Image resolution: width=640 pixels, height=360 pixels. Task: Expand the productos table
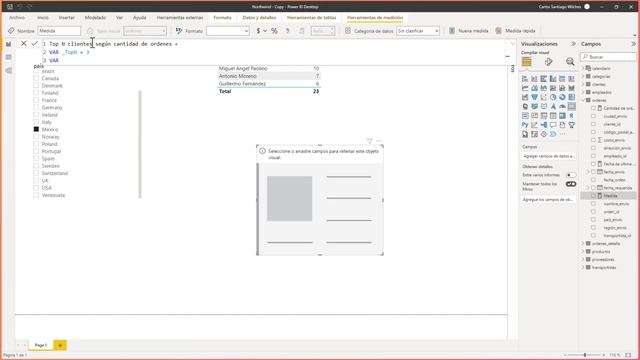pyautogui.click(x=583, y=251)
